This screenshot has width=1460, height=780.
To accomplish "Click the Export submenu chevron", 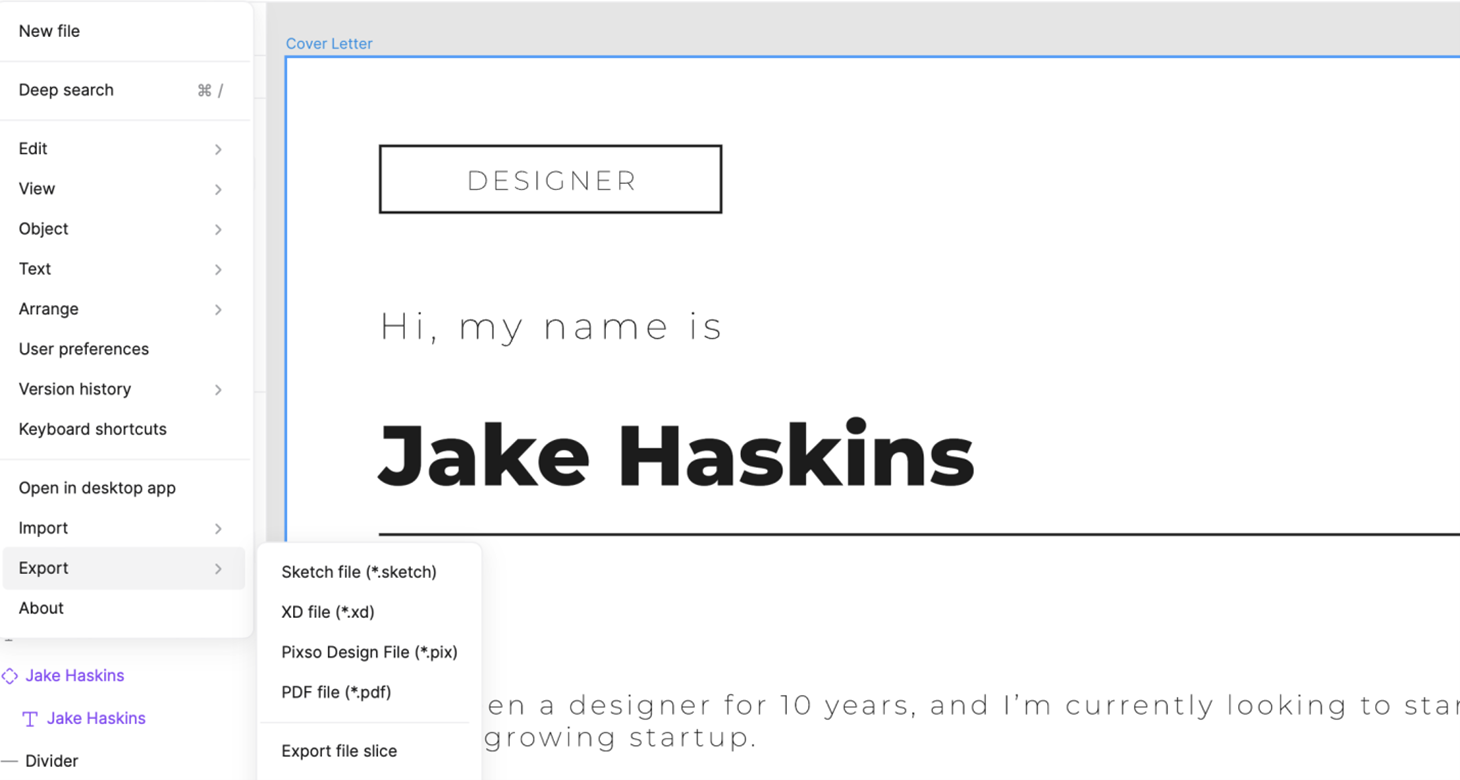I will (x=218, y=568).
